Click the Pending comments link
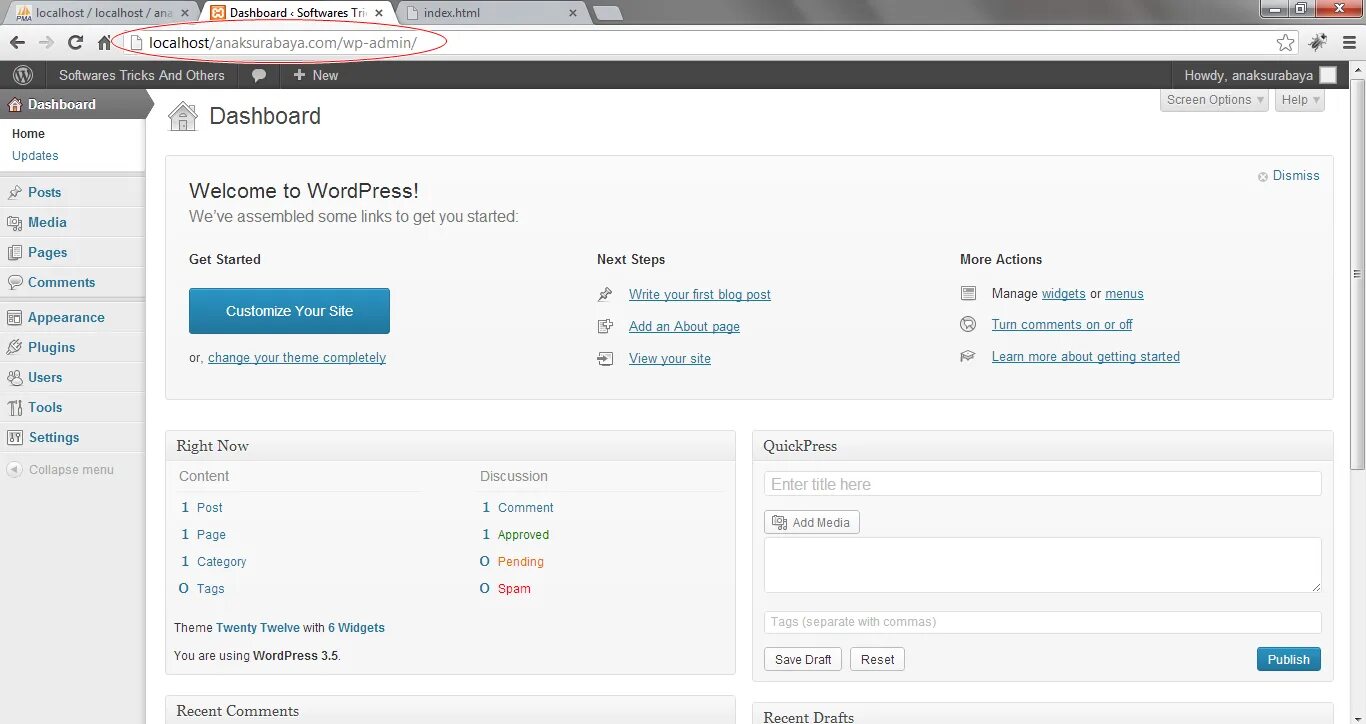The image size is (1366, 724). (x=521, y=562)
